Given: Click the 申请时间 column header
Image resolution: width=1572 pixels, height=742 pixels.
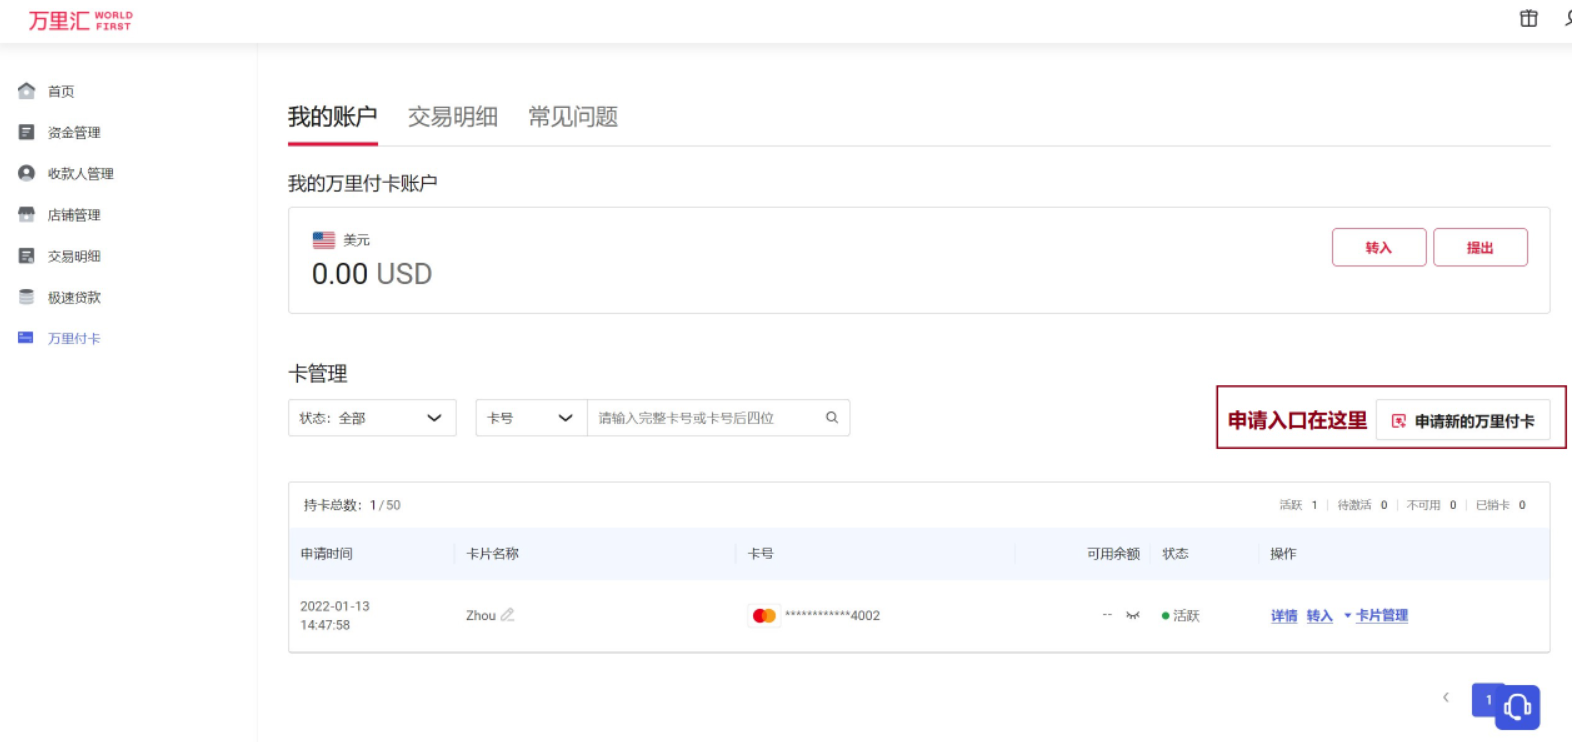Looking at the screenshot, I should pyautogui.click(x=326, y=553).
